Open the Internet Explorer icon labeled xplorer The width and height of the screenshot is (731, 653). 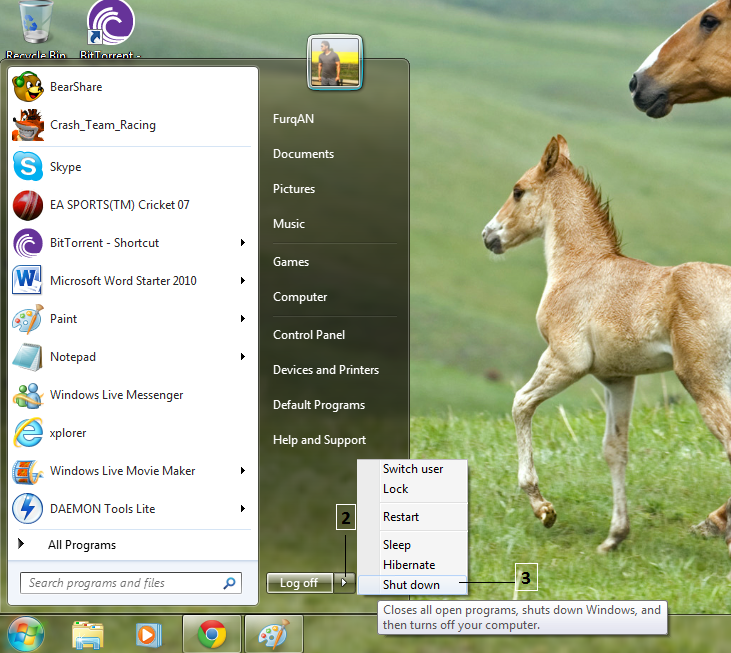tap(28, 433)
